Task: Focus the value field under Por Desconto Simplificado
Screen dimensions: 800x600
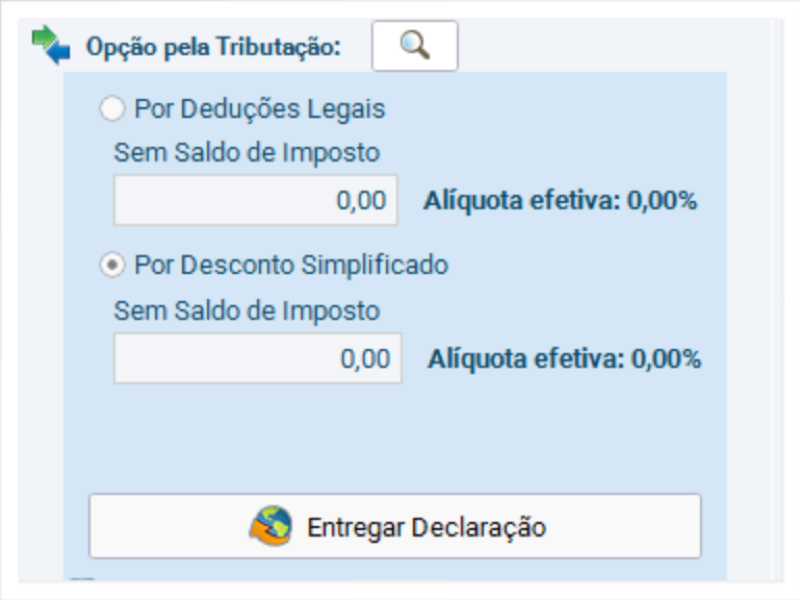Action: coord(257,358)
